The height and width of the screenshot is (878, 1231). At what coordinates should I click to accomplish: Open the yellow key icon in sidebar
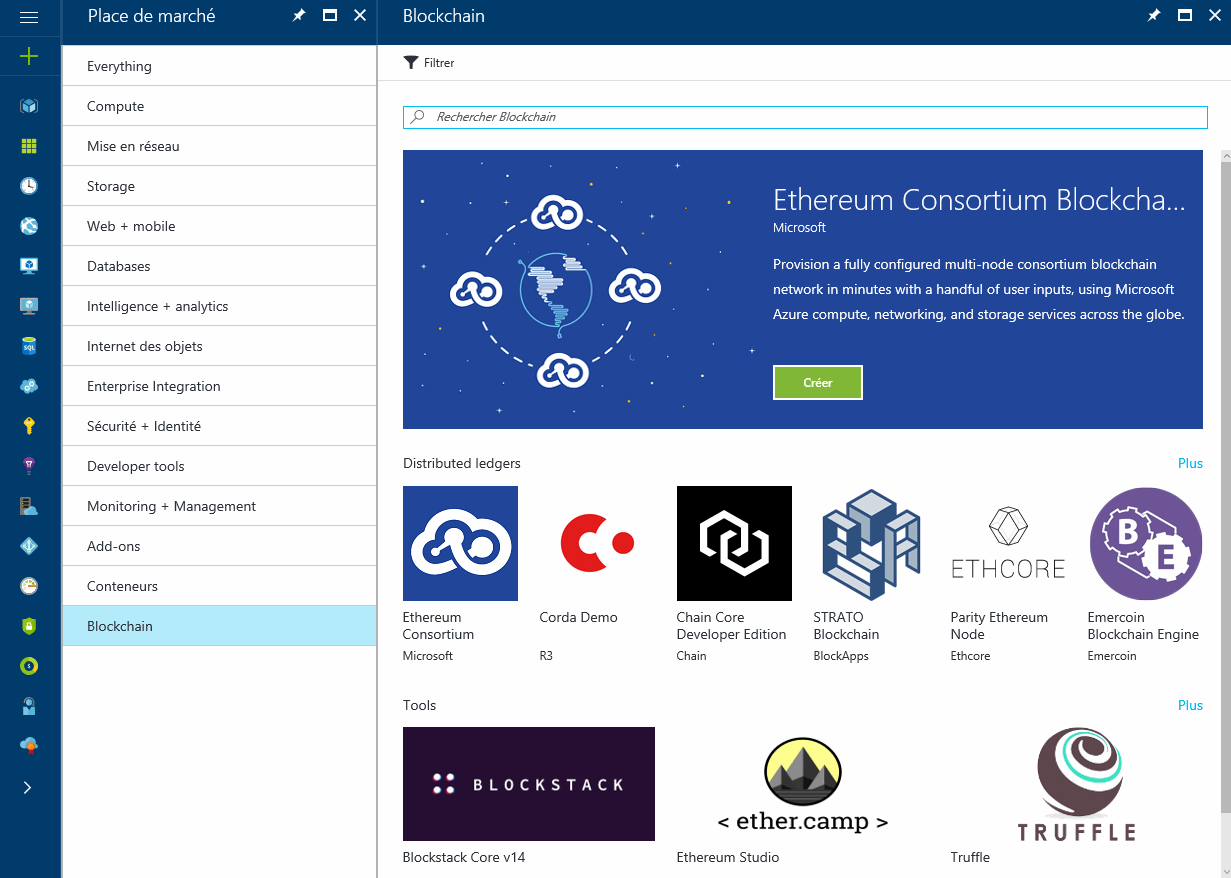point(28,426)
